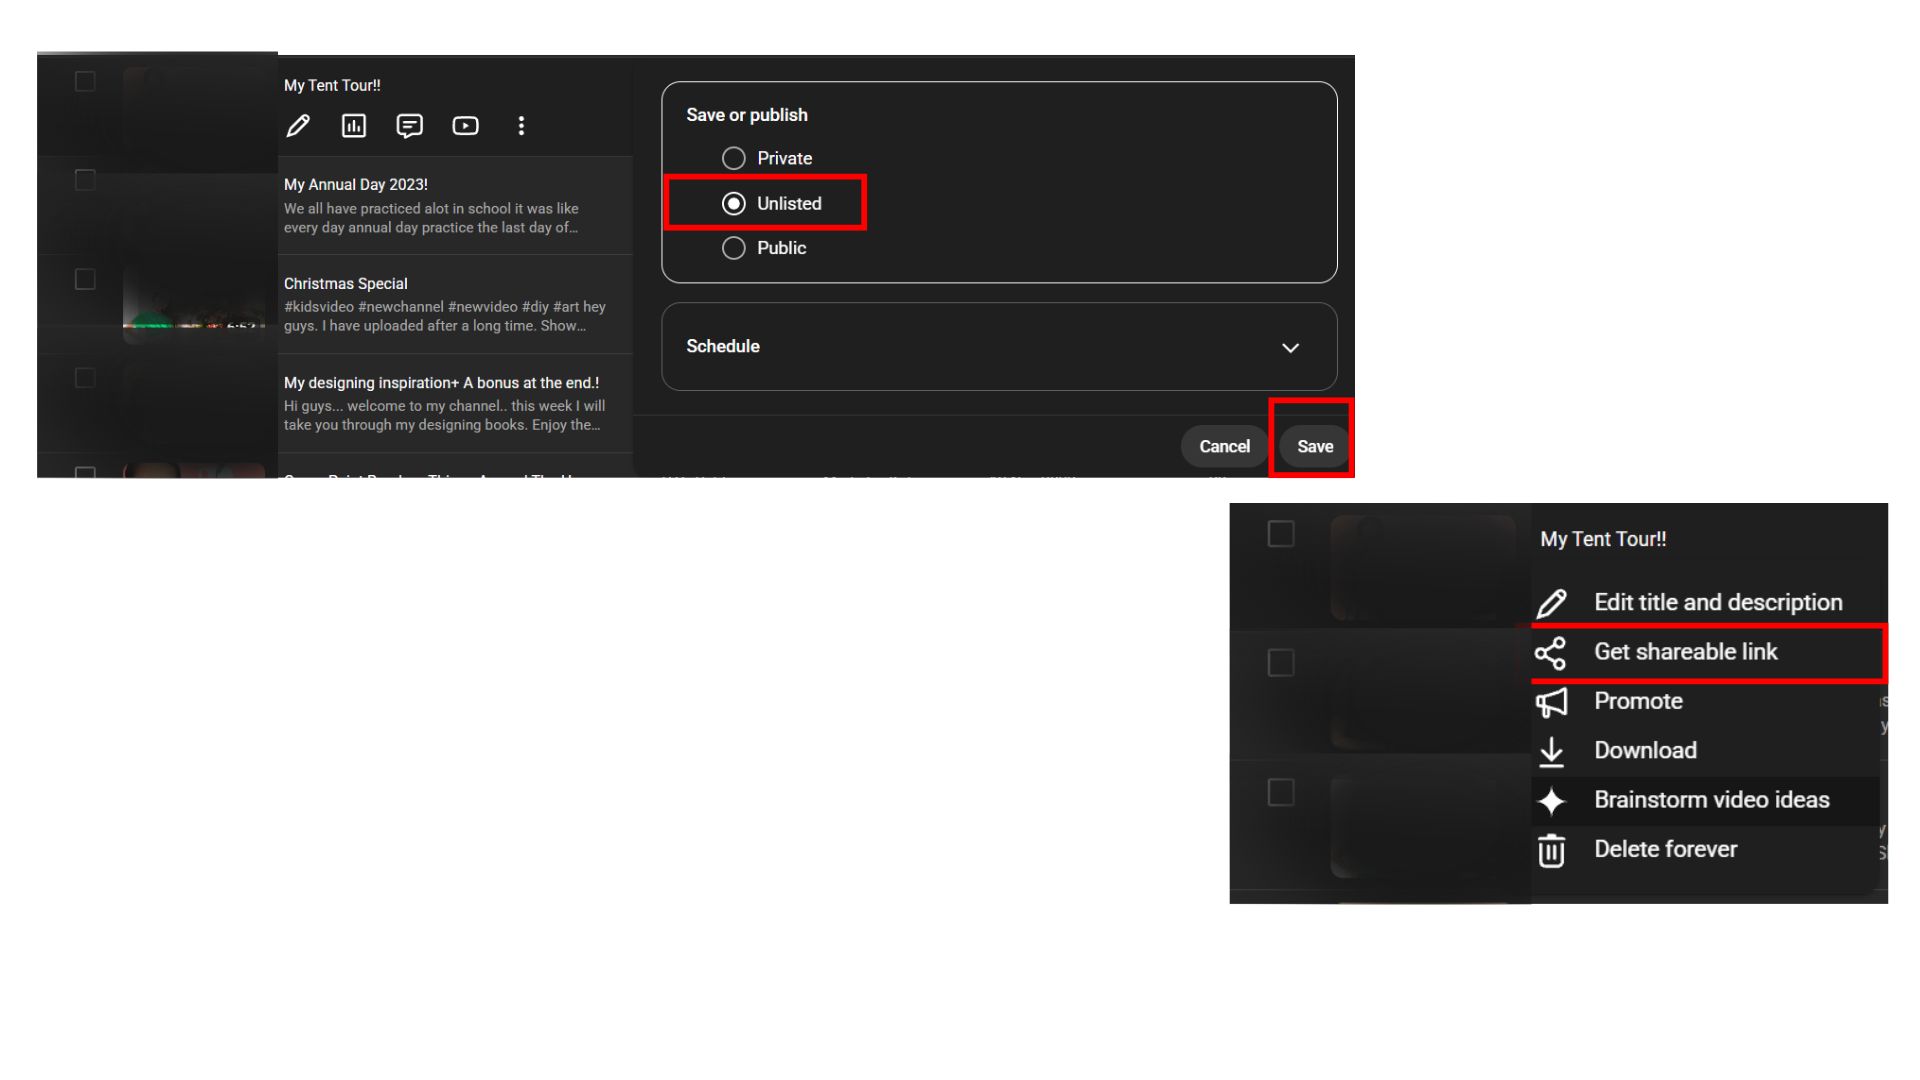The width and height of the screenshot is (1920, 1080).
Task: Click the Get shareable link share icon
Action: (1551, 652)
